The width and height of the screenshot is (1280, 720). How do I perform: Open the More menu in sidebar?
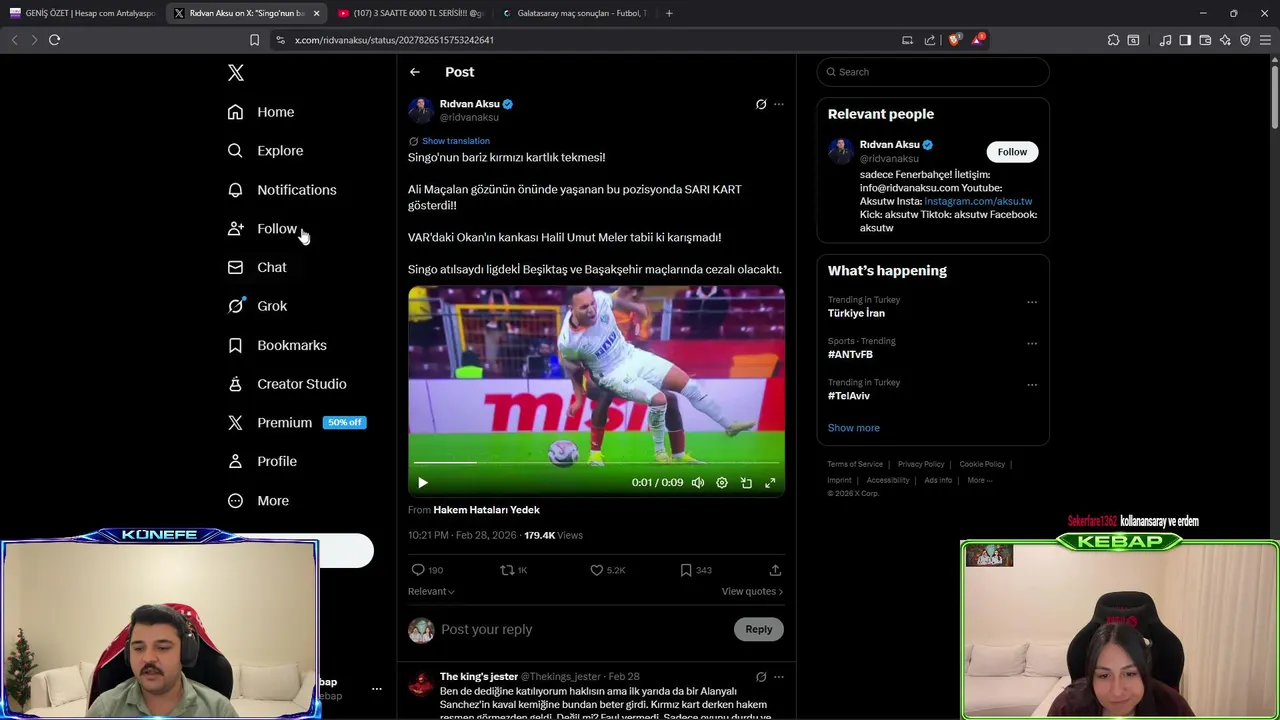pos(258,501)
